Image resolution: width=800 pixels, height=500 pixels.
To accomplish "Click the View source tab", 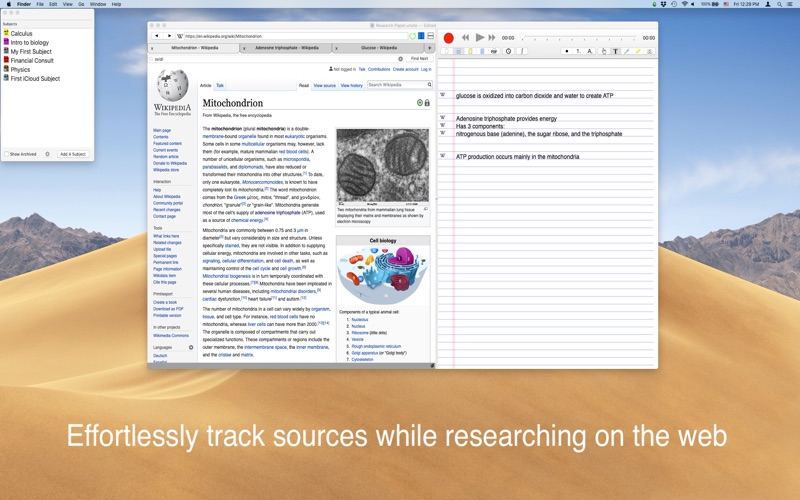I will (324, 86).
